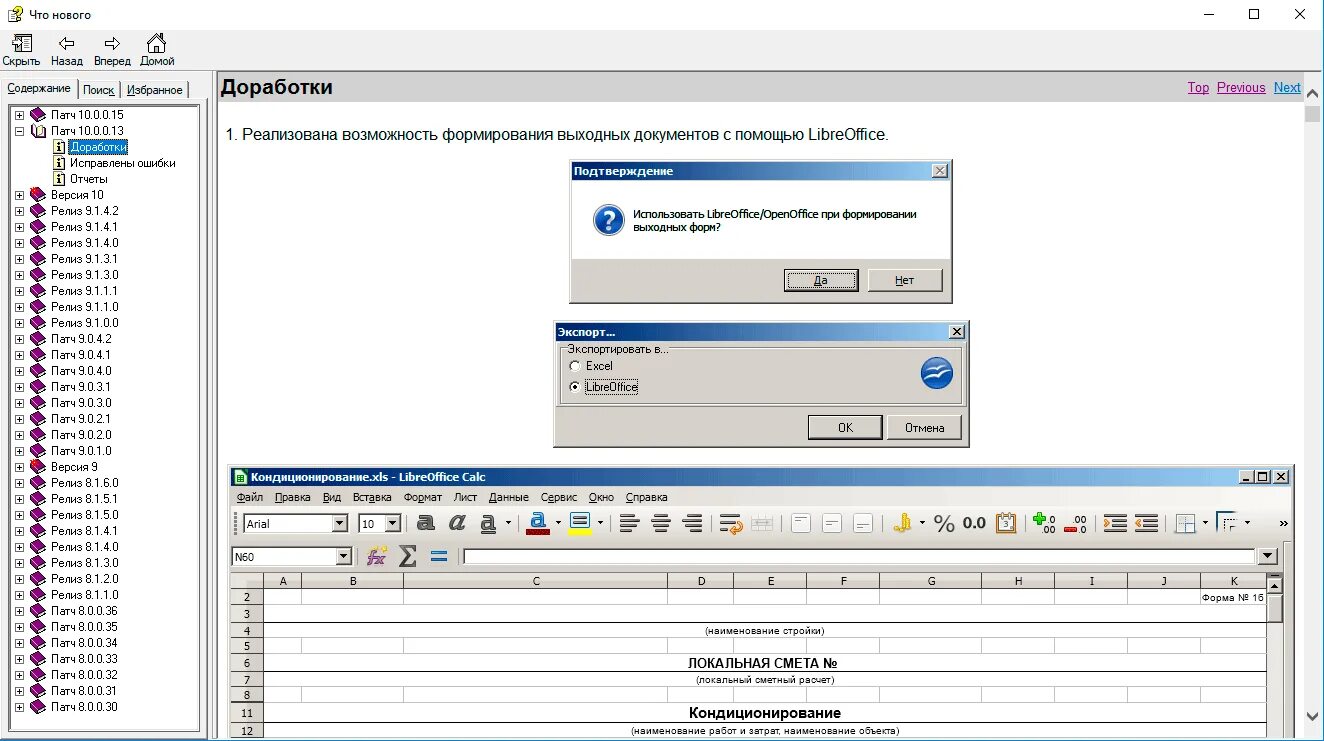Image resolution: width=1324 pixels, height=741 pixels.
Task: Go forward with the Вперед arrow icon
Action: (x=112, y=44)
